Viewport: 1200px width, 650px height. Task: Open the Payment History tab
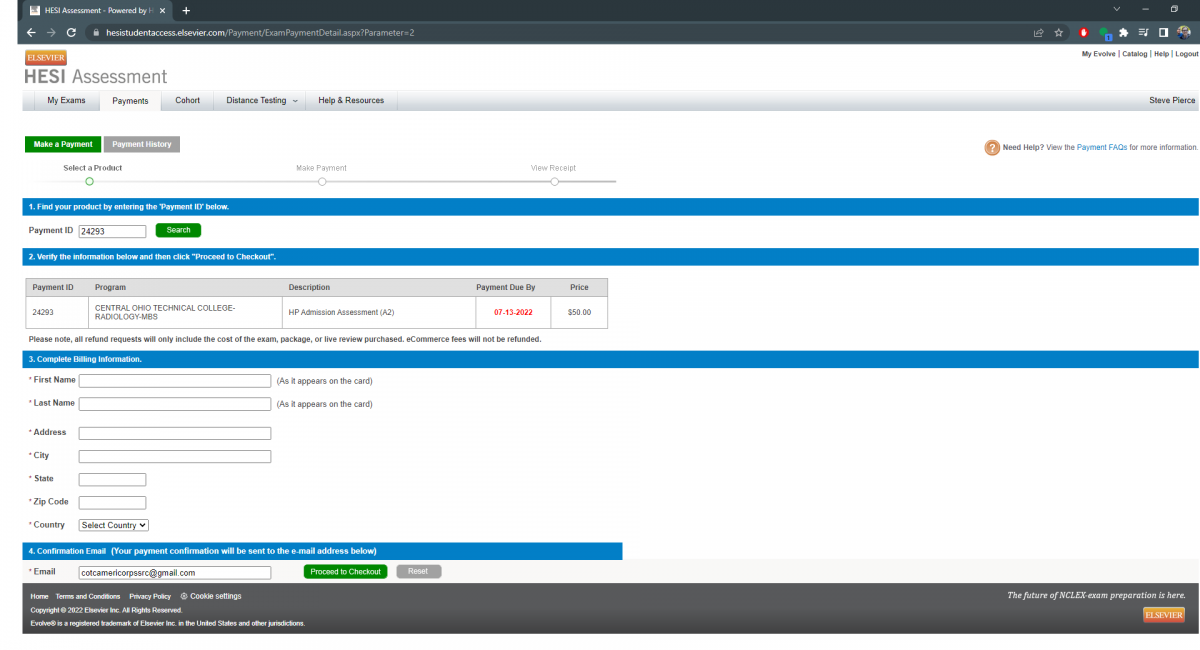[x=142, y=144]
